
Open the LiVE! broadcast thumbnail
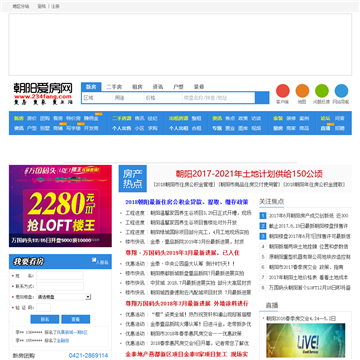306,340
